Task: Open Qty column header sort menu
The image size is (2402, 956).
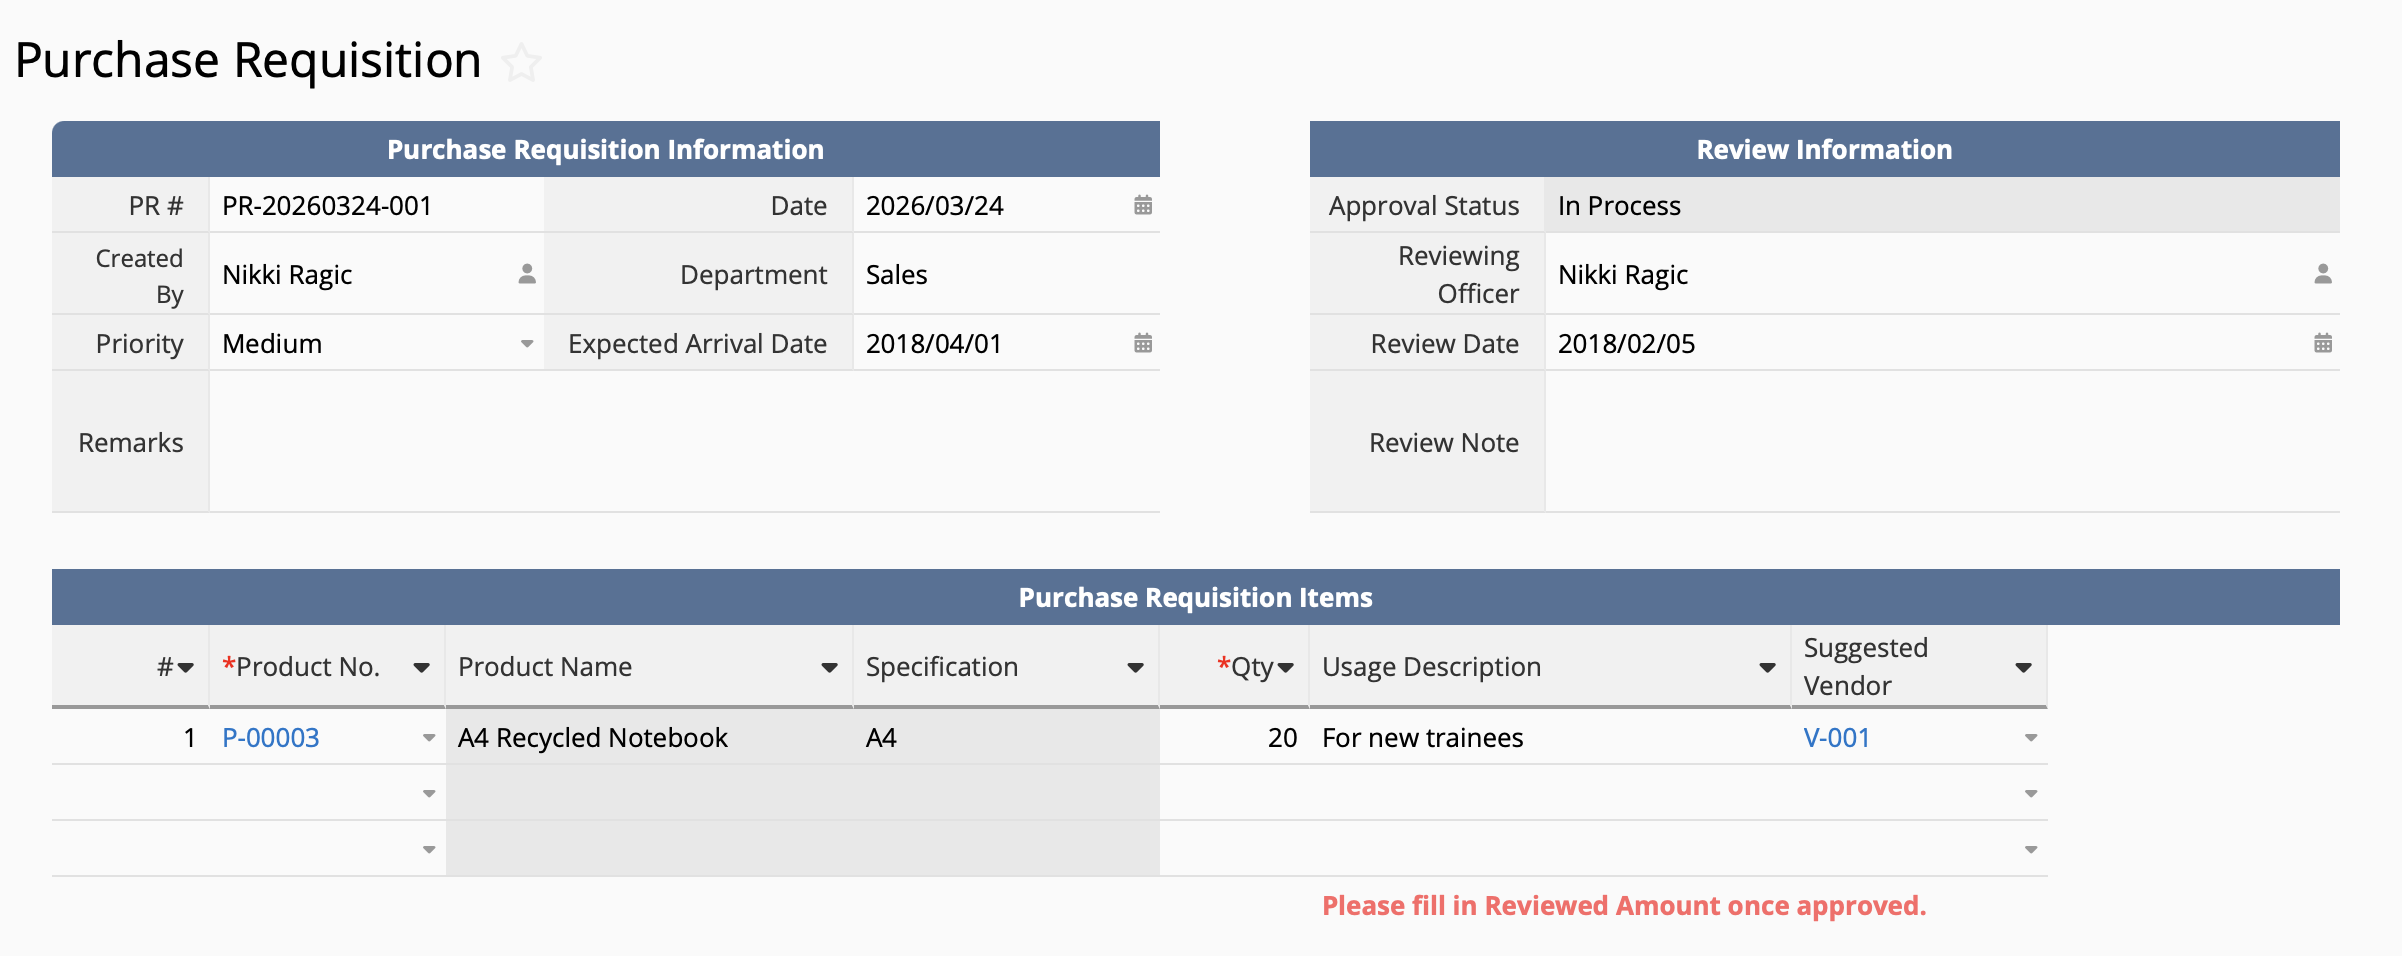Action: pyautogui.click(x=1286, y=668)
